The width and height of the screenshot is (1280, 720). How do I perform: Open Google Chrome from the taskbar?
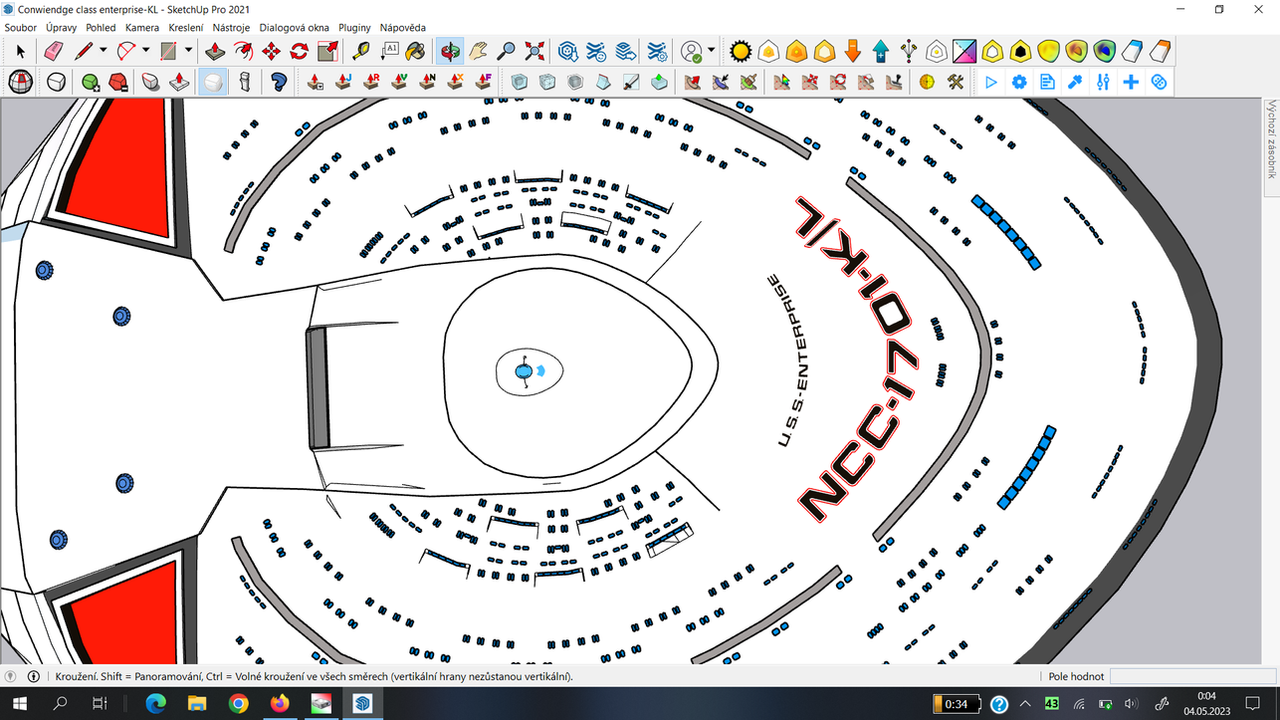(238, 704)
